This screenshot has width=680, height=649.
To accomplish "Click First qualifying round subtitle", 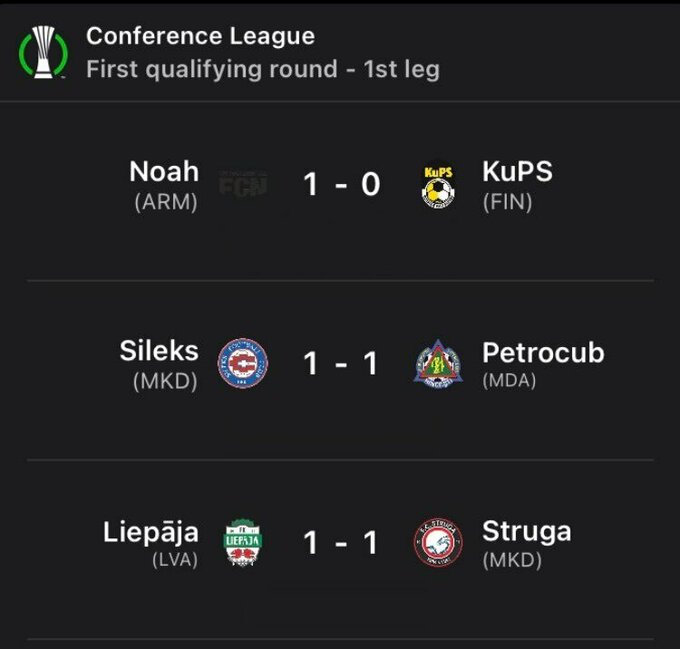I will [262, 70].
